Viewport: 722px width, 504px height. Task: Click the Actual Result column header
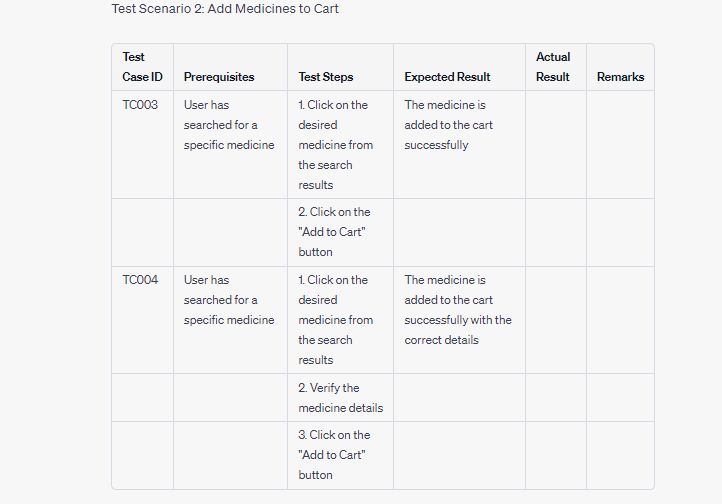click(553, 67)
